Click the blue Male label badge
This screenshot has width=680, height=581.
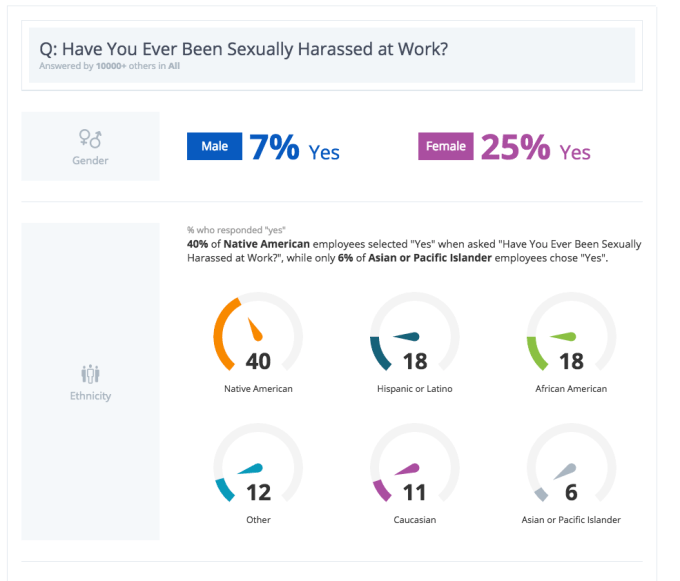[x=214, y=147]
